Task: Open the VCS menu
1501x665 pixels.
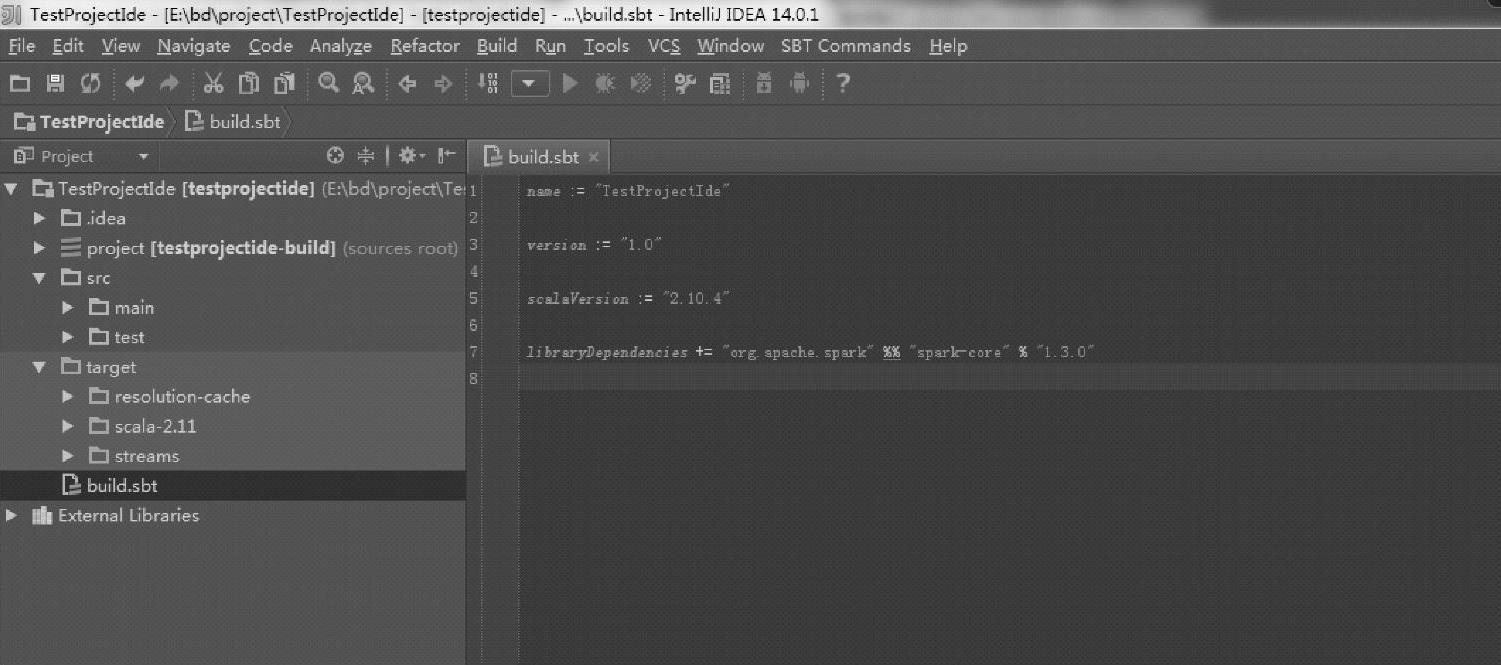Action: [x=664, y=46]
